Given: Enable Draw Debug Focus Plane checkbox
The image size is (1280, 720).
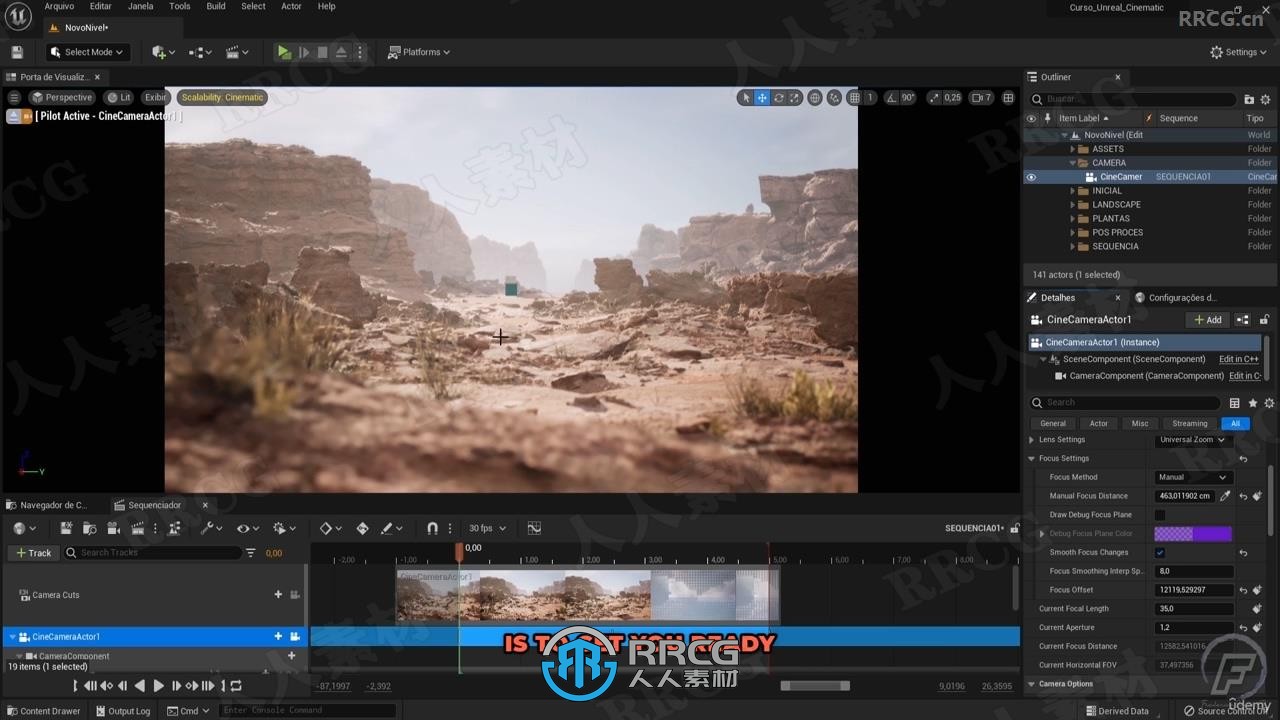Looking at the screenshot, I should tap(1160, 515).
